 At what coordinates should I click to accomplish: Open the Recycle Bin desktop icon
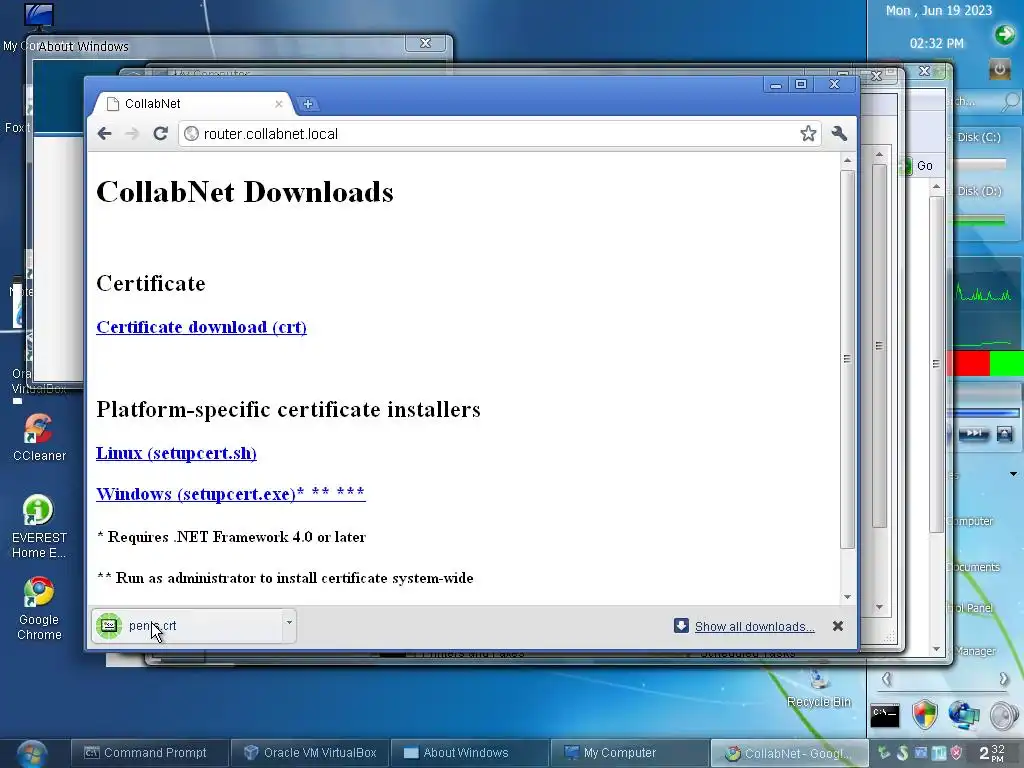tap(819, 688)
